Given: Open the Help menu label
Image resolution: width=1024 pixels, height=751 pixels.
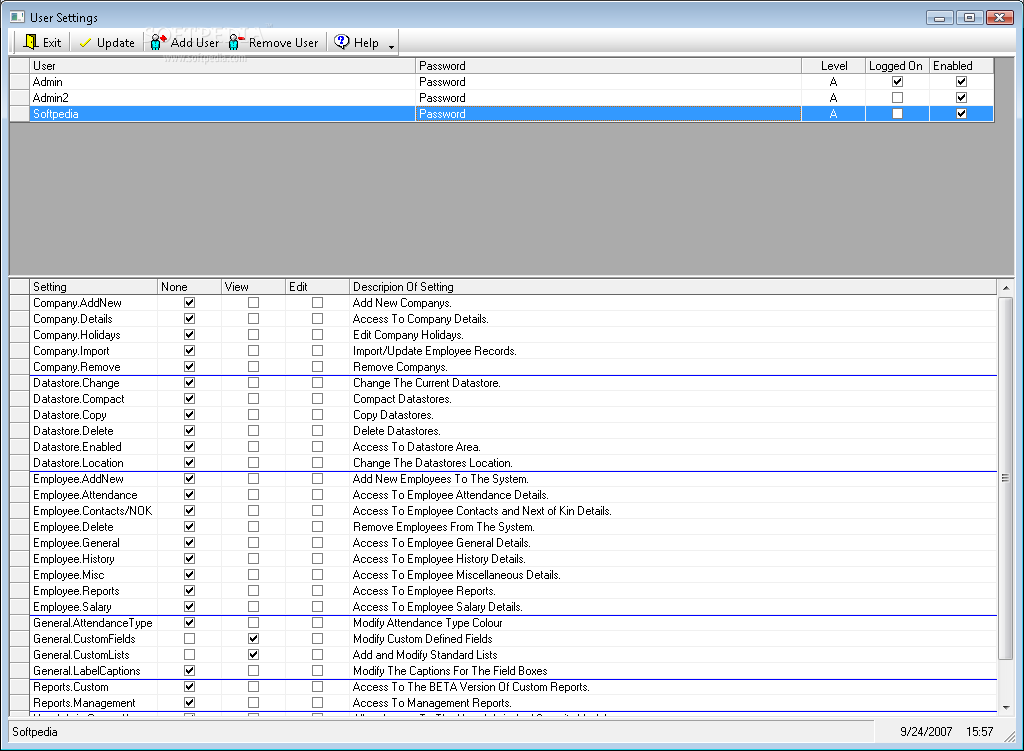Looking at the screenshot, I should point(366,43).
